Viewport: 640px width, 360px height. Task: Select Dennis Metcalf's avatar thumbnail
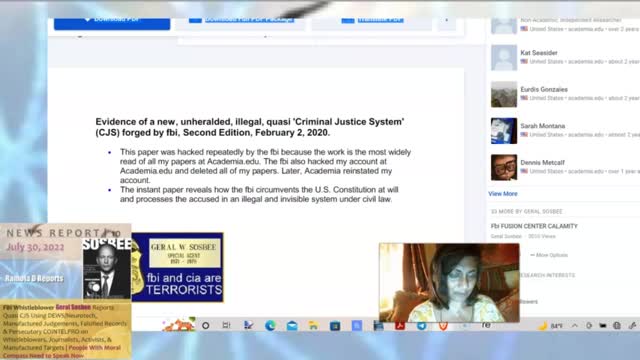[x=504, y=167]
